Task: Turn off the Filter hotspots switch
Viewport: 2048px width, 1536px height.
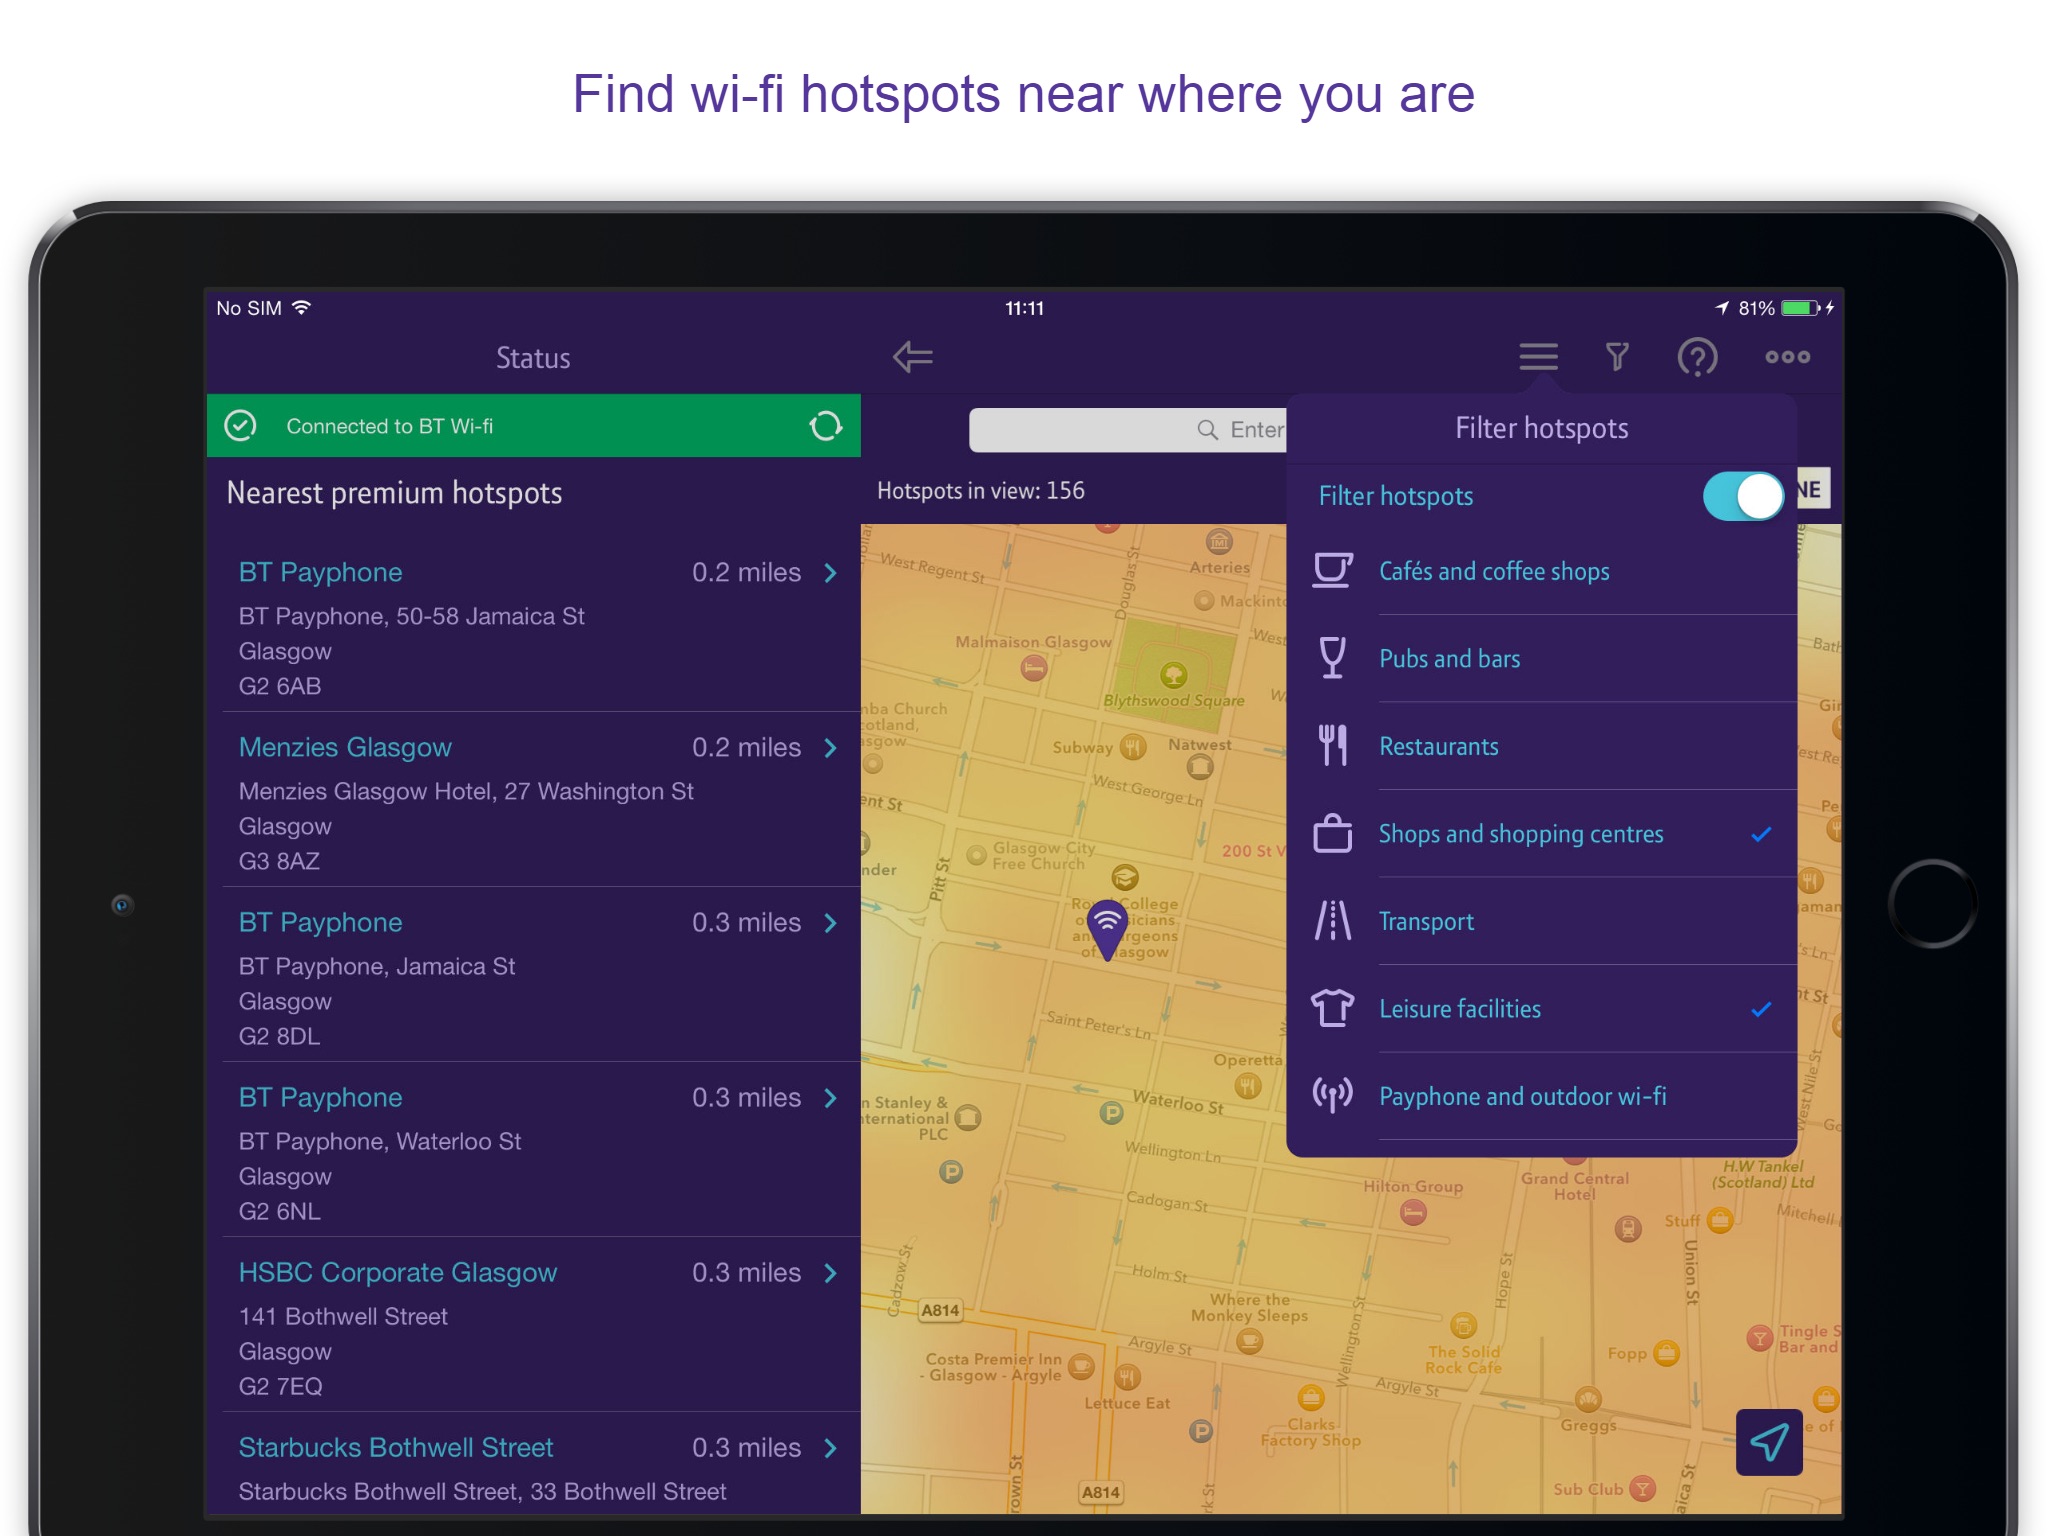Action: [x=1743, y=496]
